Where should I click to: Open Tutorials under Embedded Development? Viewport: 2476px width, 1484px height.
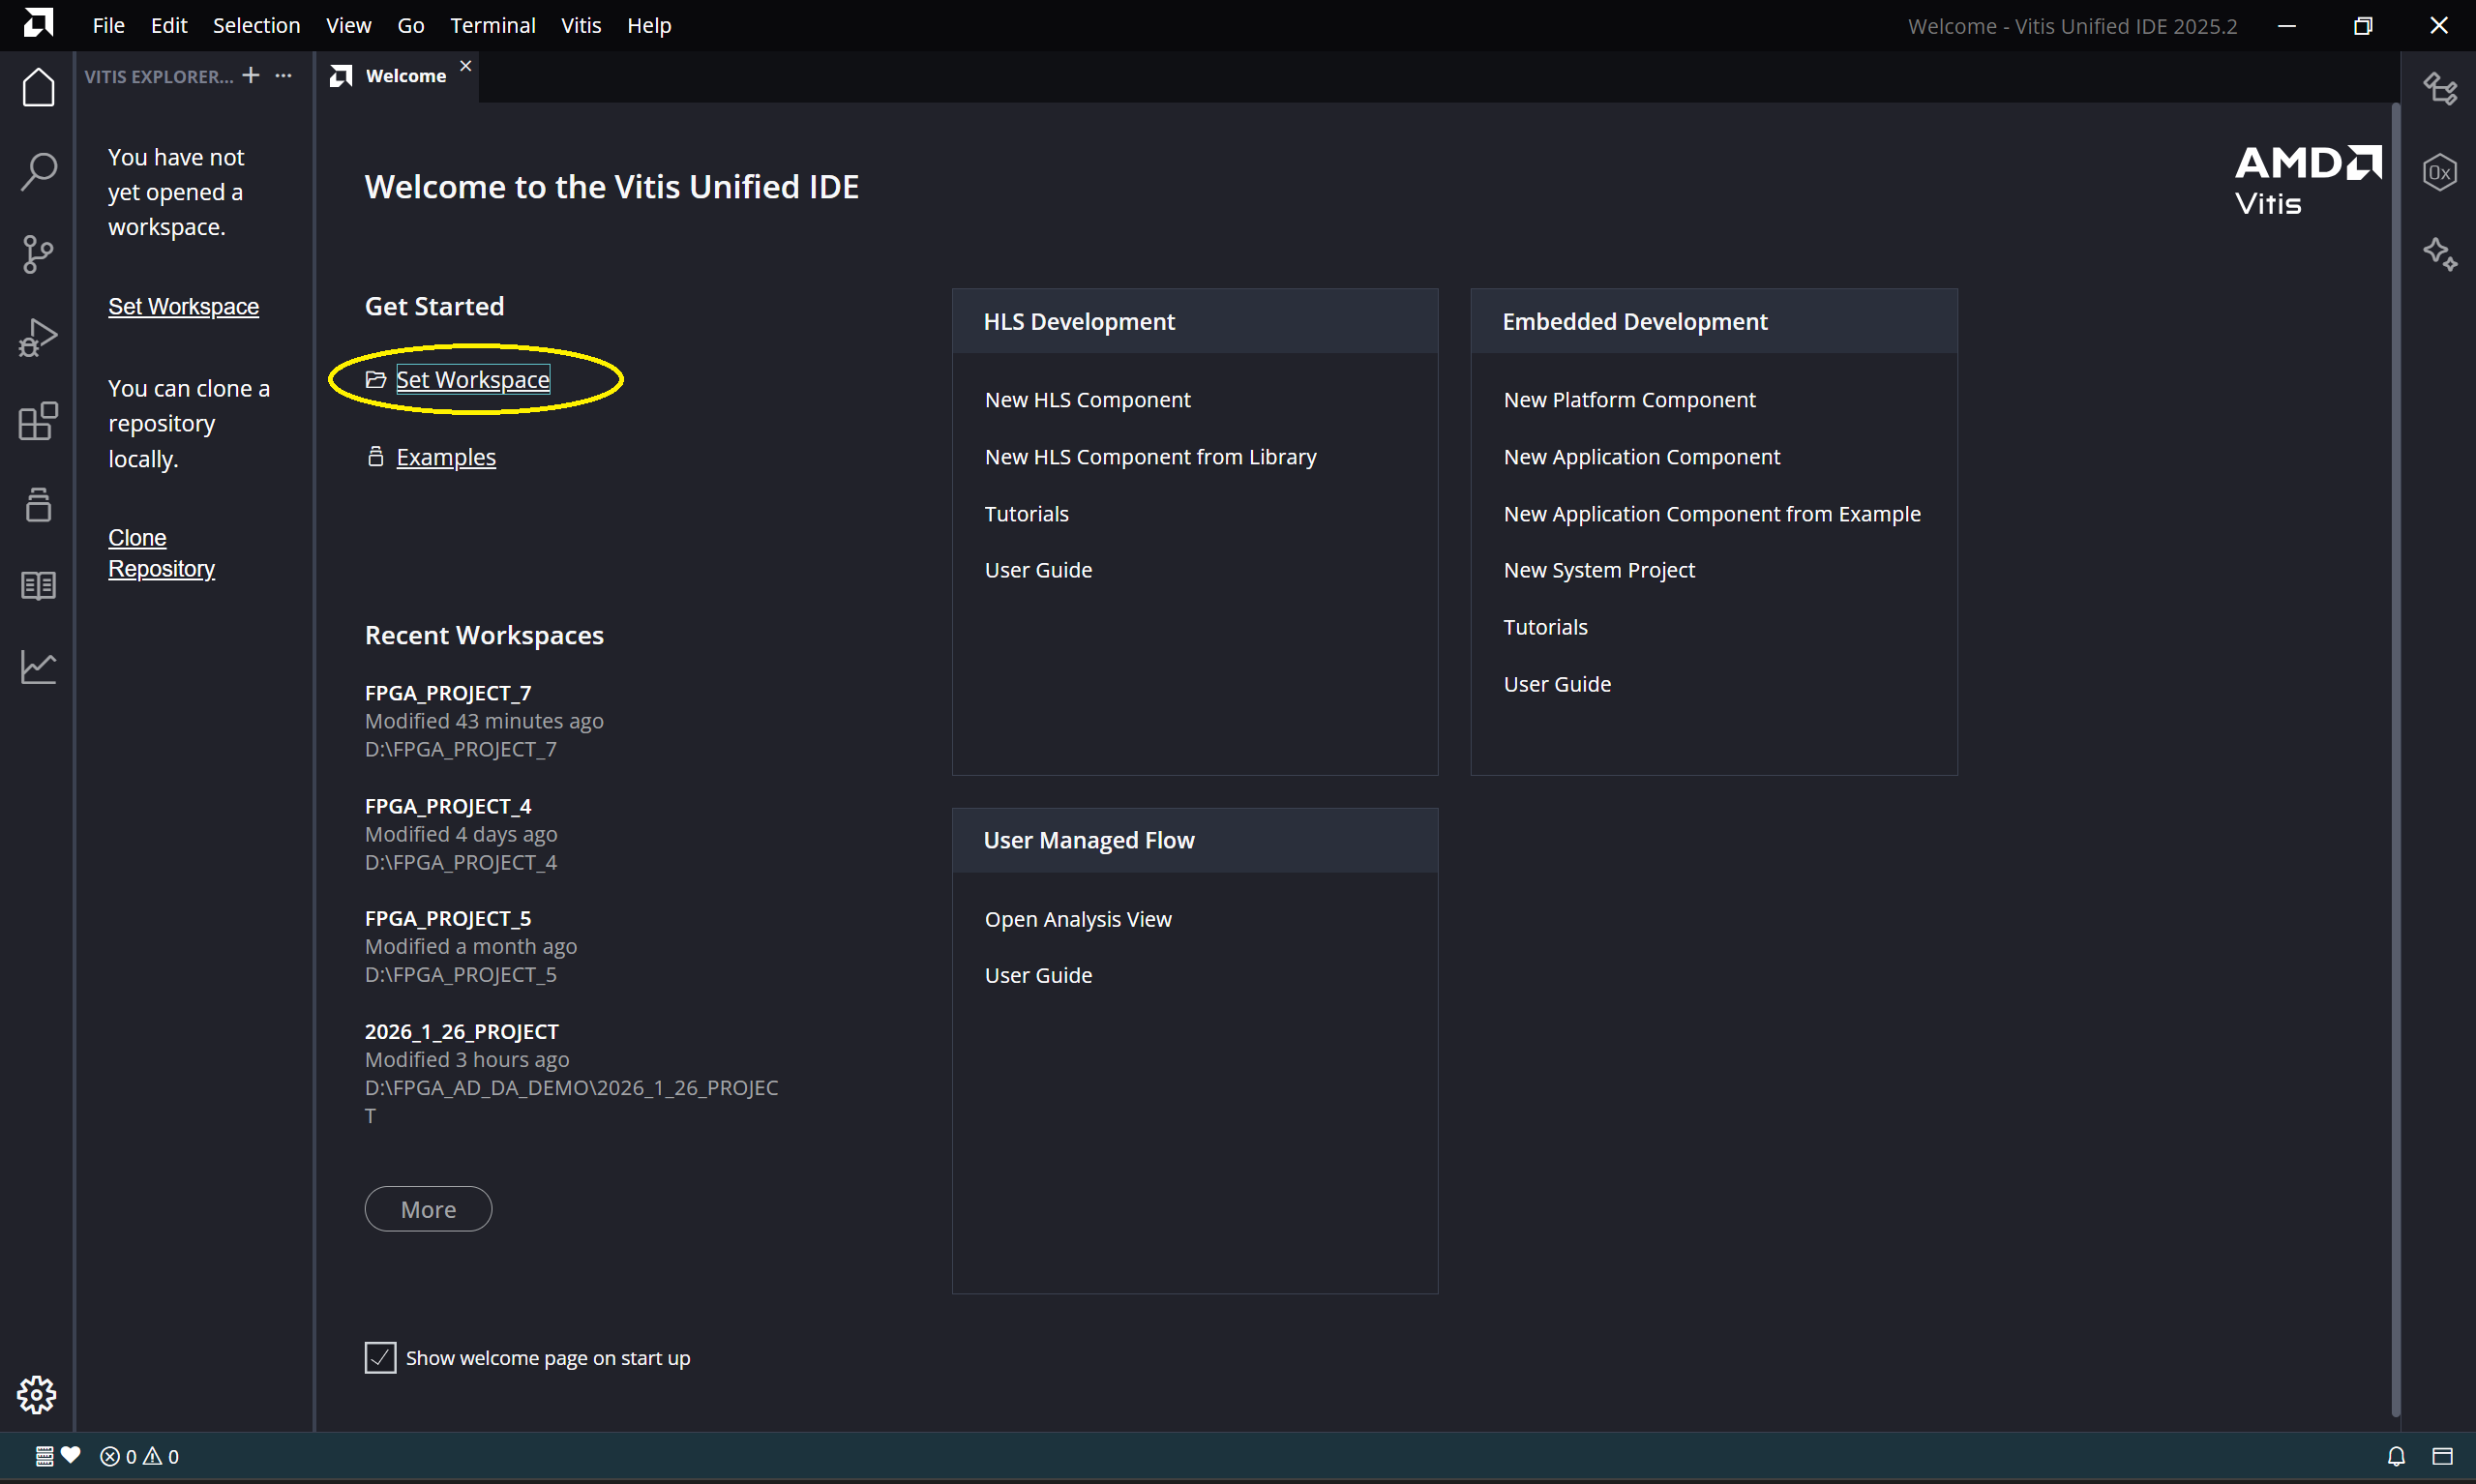[x=1546, y=627]
